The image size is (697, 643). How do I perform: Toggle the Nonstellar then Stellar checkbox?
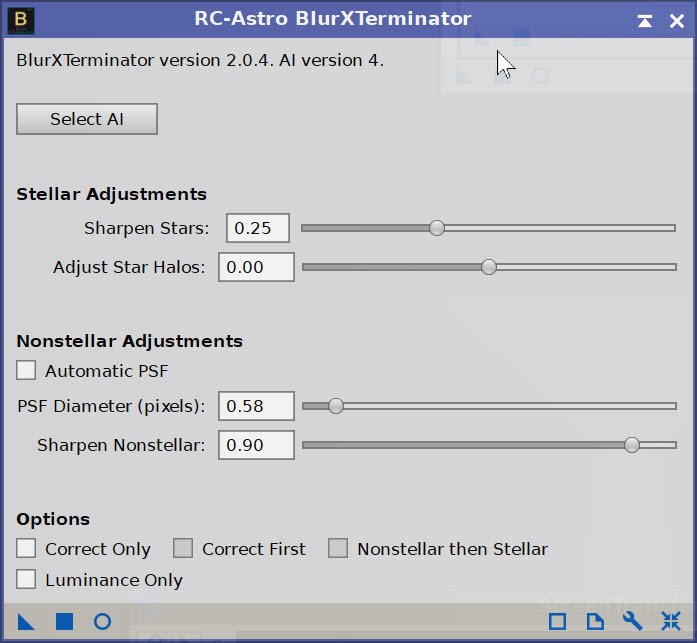(338, 548)
